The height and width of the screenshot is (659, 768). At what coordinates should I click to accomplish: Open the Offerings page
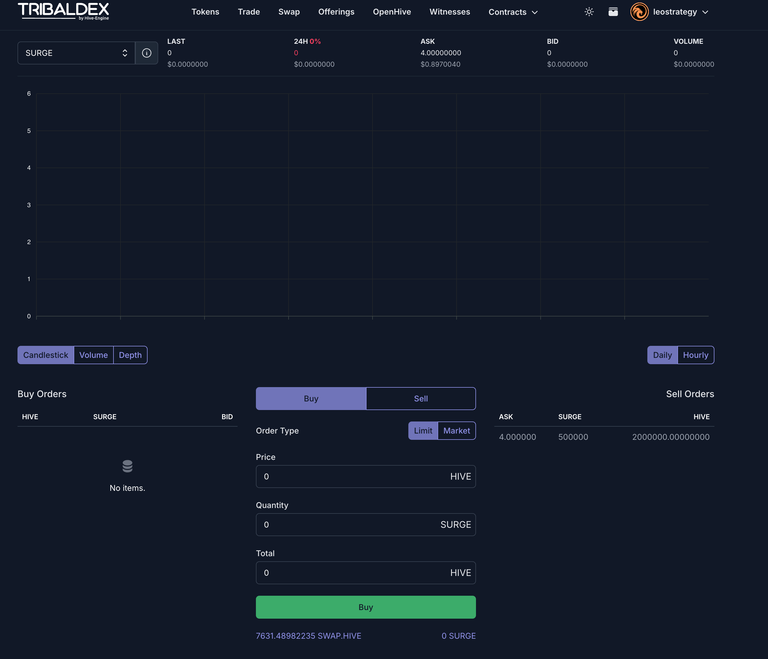coord(336,12)
